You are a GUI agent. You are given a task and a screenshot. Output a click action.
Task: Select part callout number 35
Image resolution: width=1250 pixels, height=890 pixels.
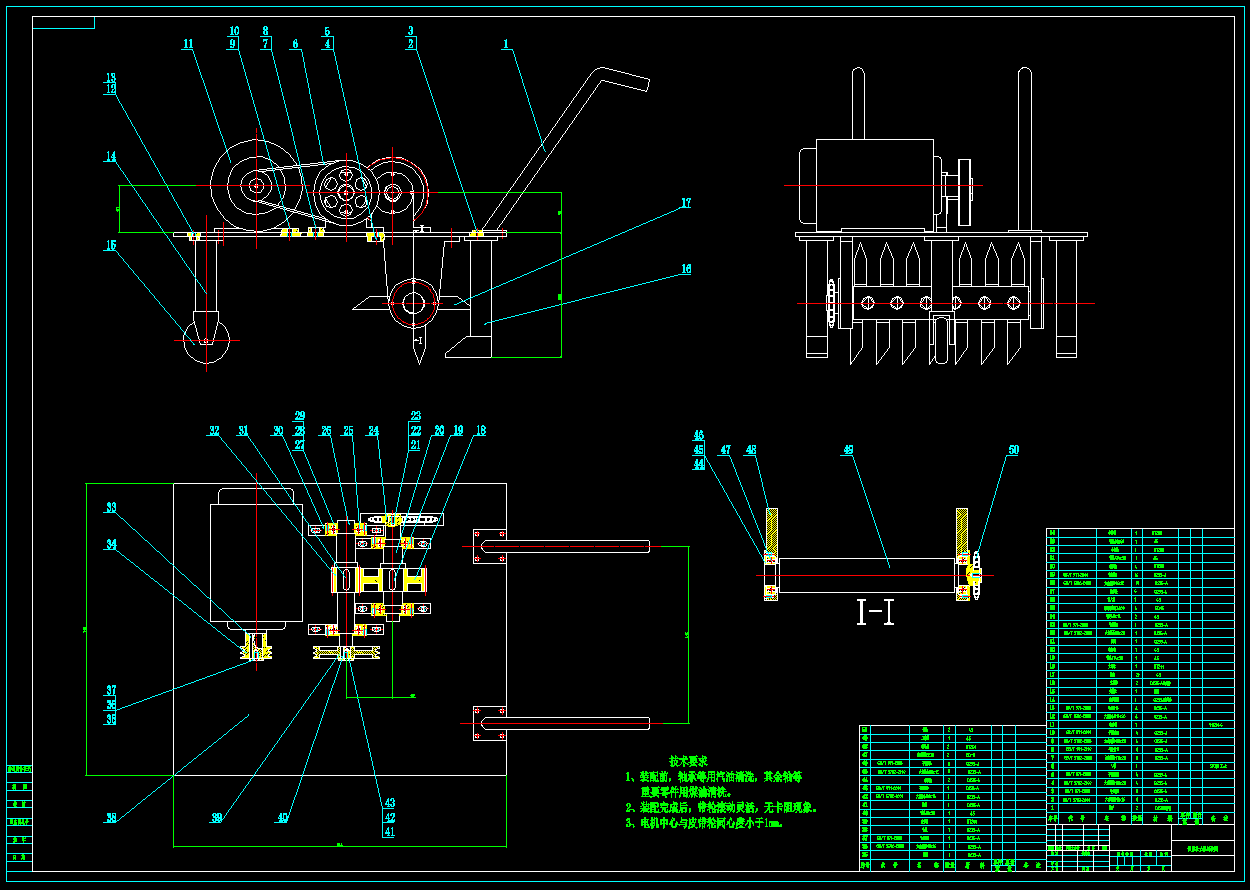(111, 718)
